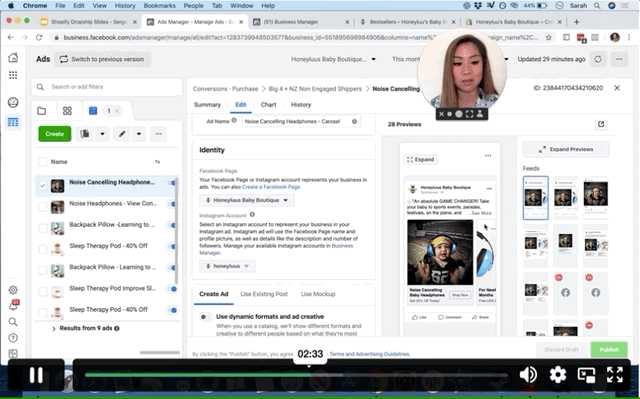Image resolution: width=640 pixels, height=399 pixels.
Task: Click the Instagram Account info icon
Action: 252,215
